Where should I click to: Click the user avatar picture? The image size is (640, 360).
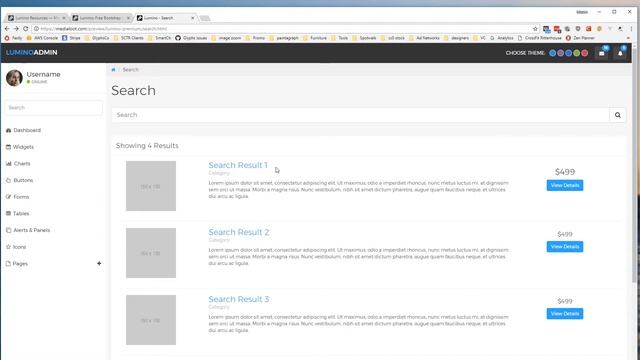(14, 78)
